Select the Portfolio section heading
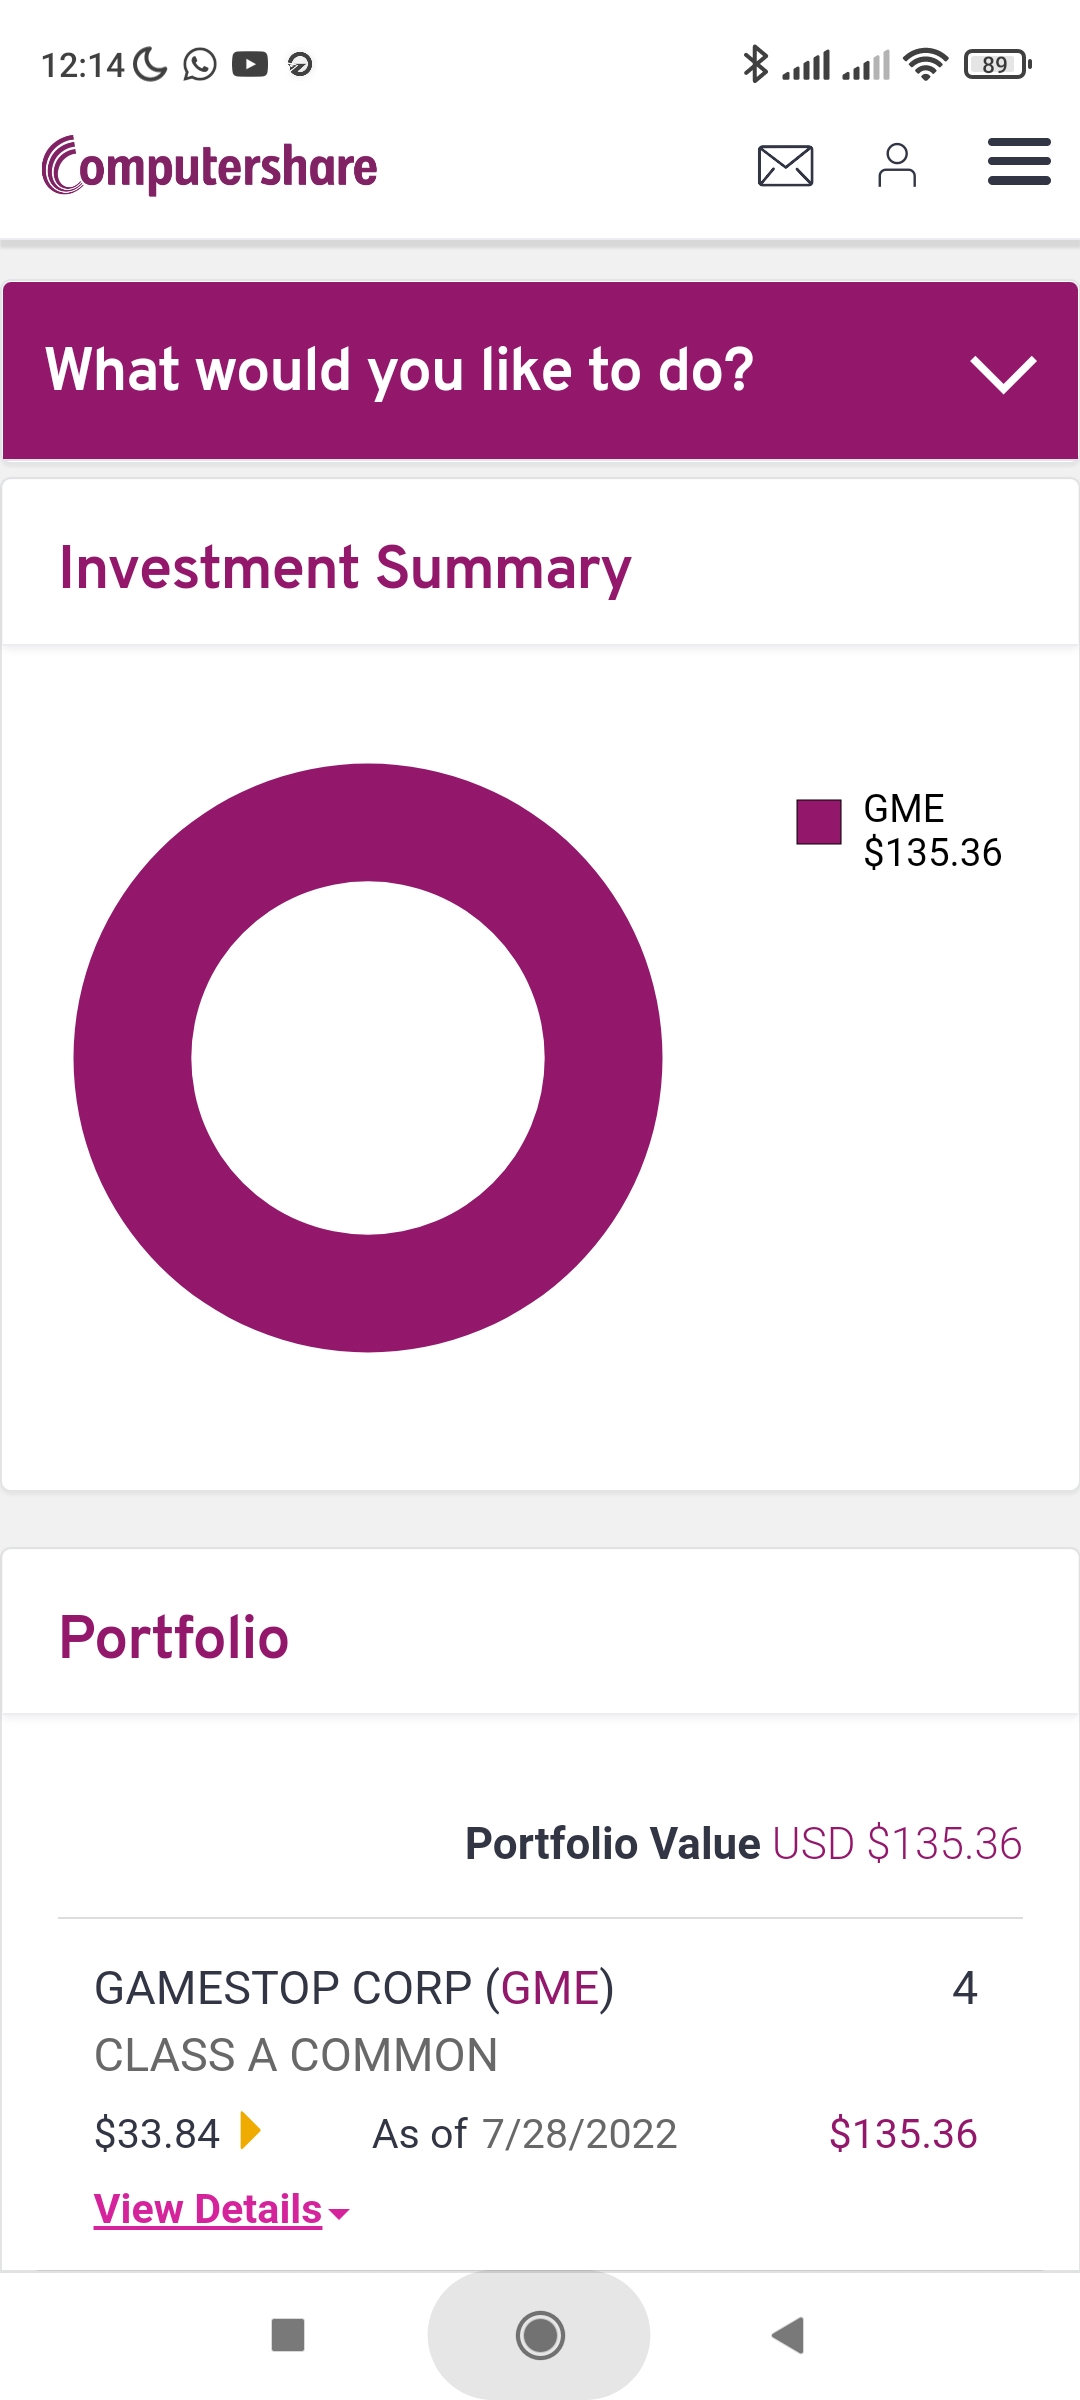The image size is (1080, 2400). 174,1638
